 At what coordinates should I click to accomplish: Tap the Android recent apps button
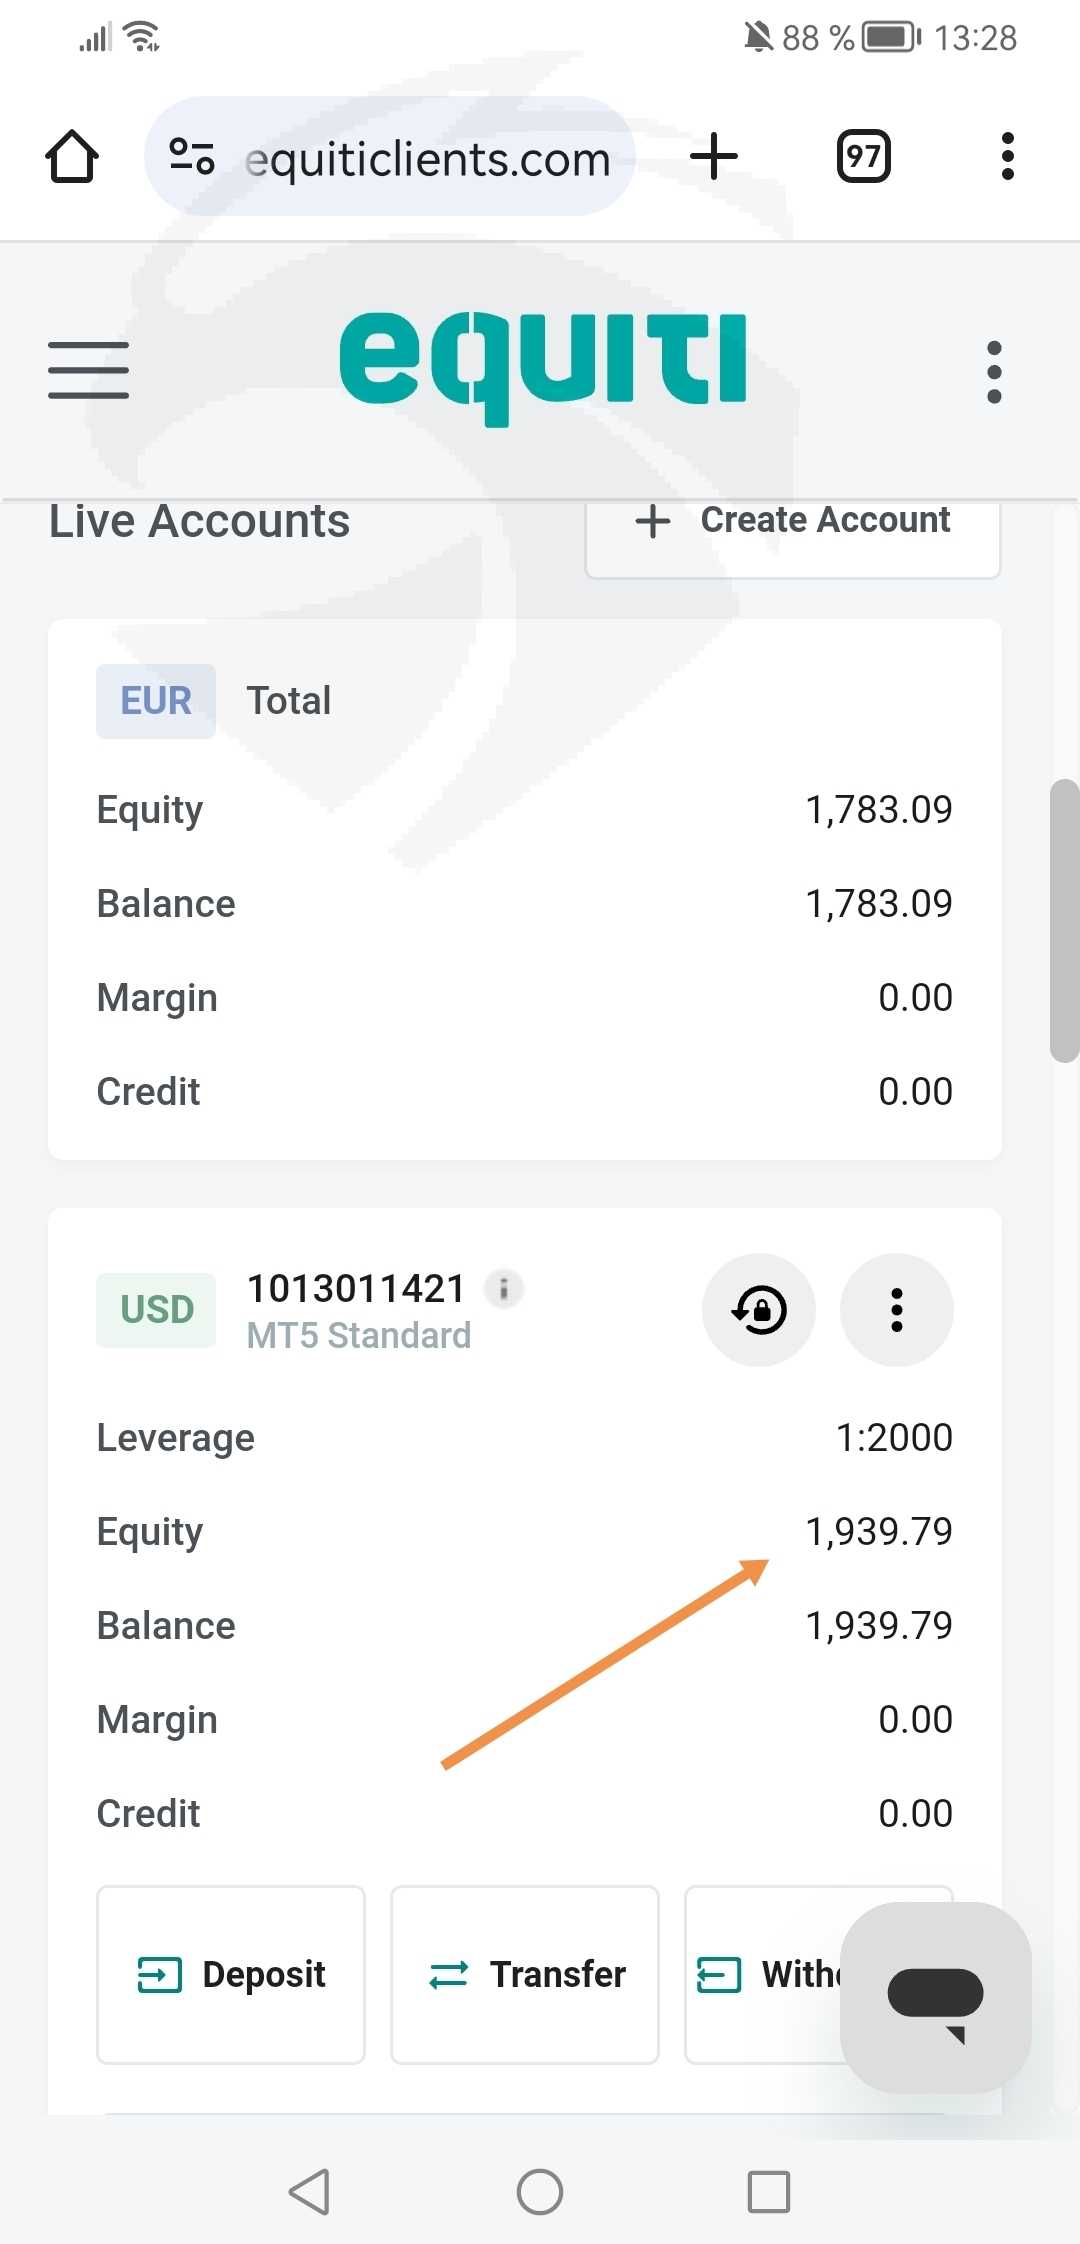coord(769,2192)
